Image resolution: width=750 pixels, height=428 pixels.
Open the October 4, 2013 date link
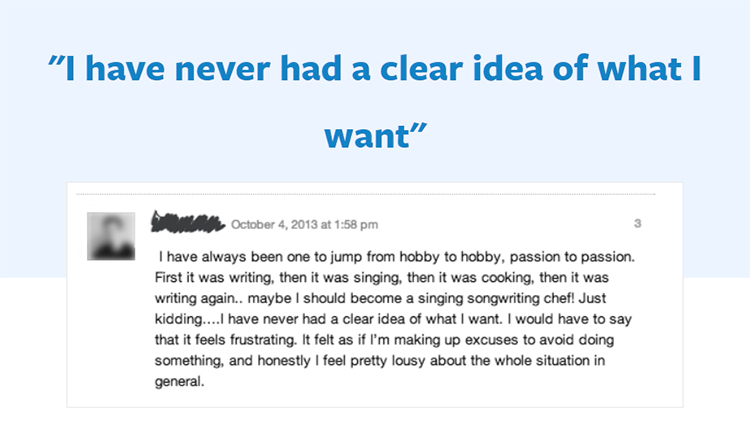275,224
